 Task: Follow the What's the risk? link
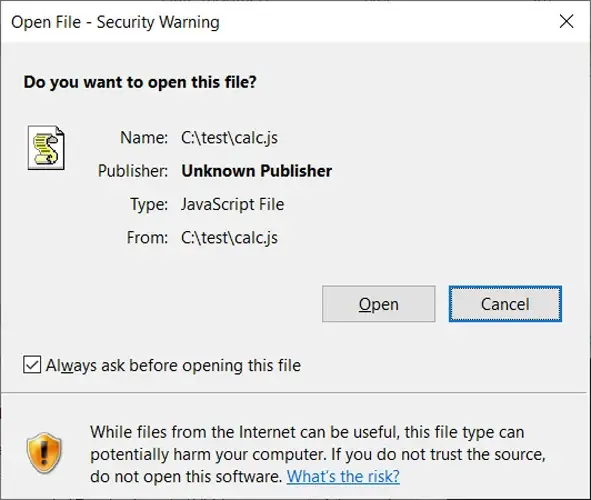pos(343,476)
